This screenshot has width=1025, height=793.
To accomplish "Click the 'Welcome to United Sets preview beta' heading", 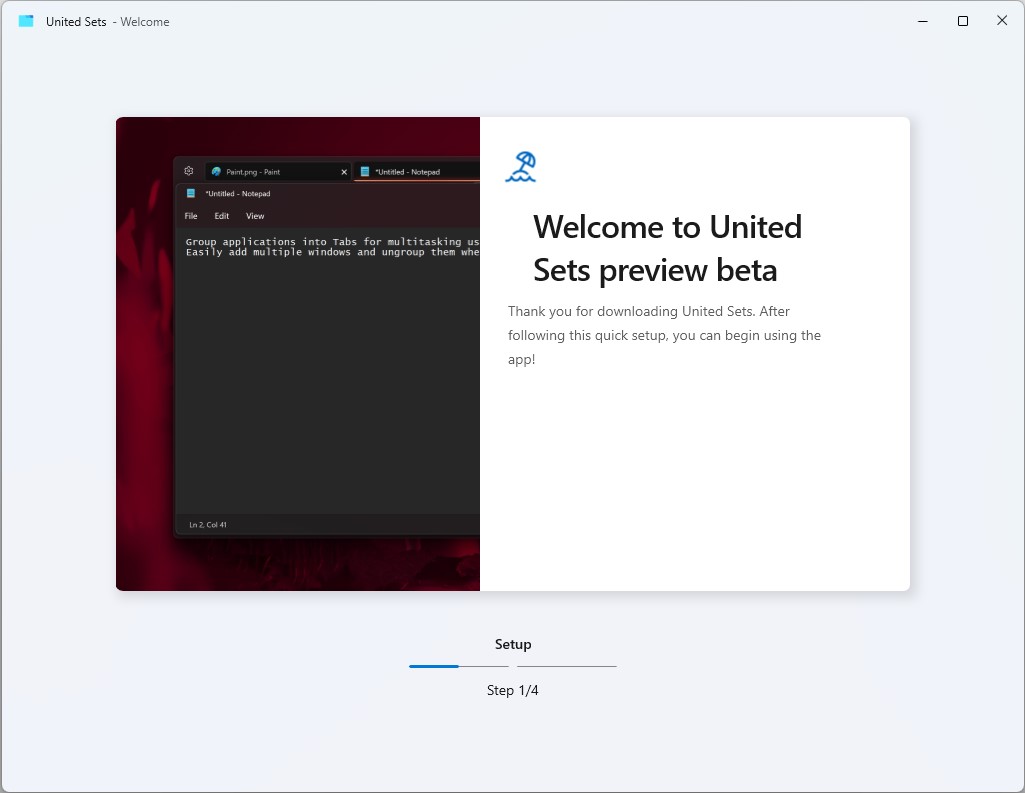I will pos(667,248).
